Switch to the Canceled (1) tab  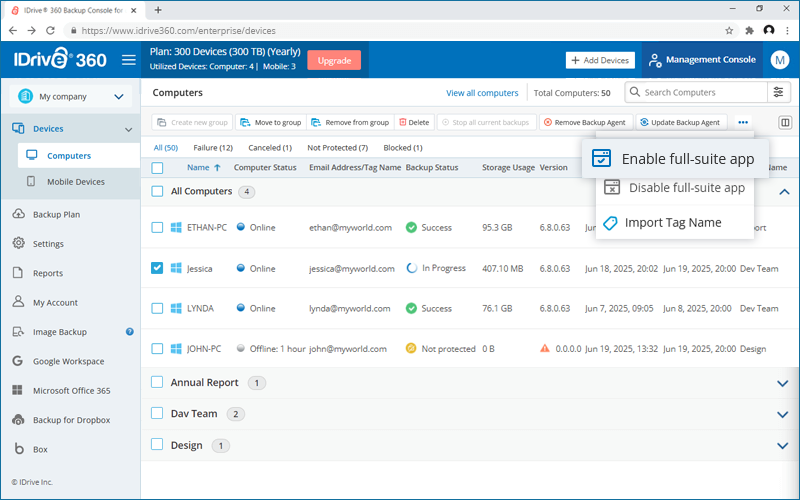(x=270, y=148)
